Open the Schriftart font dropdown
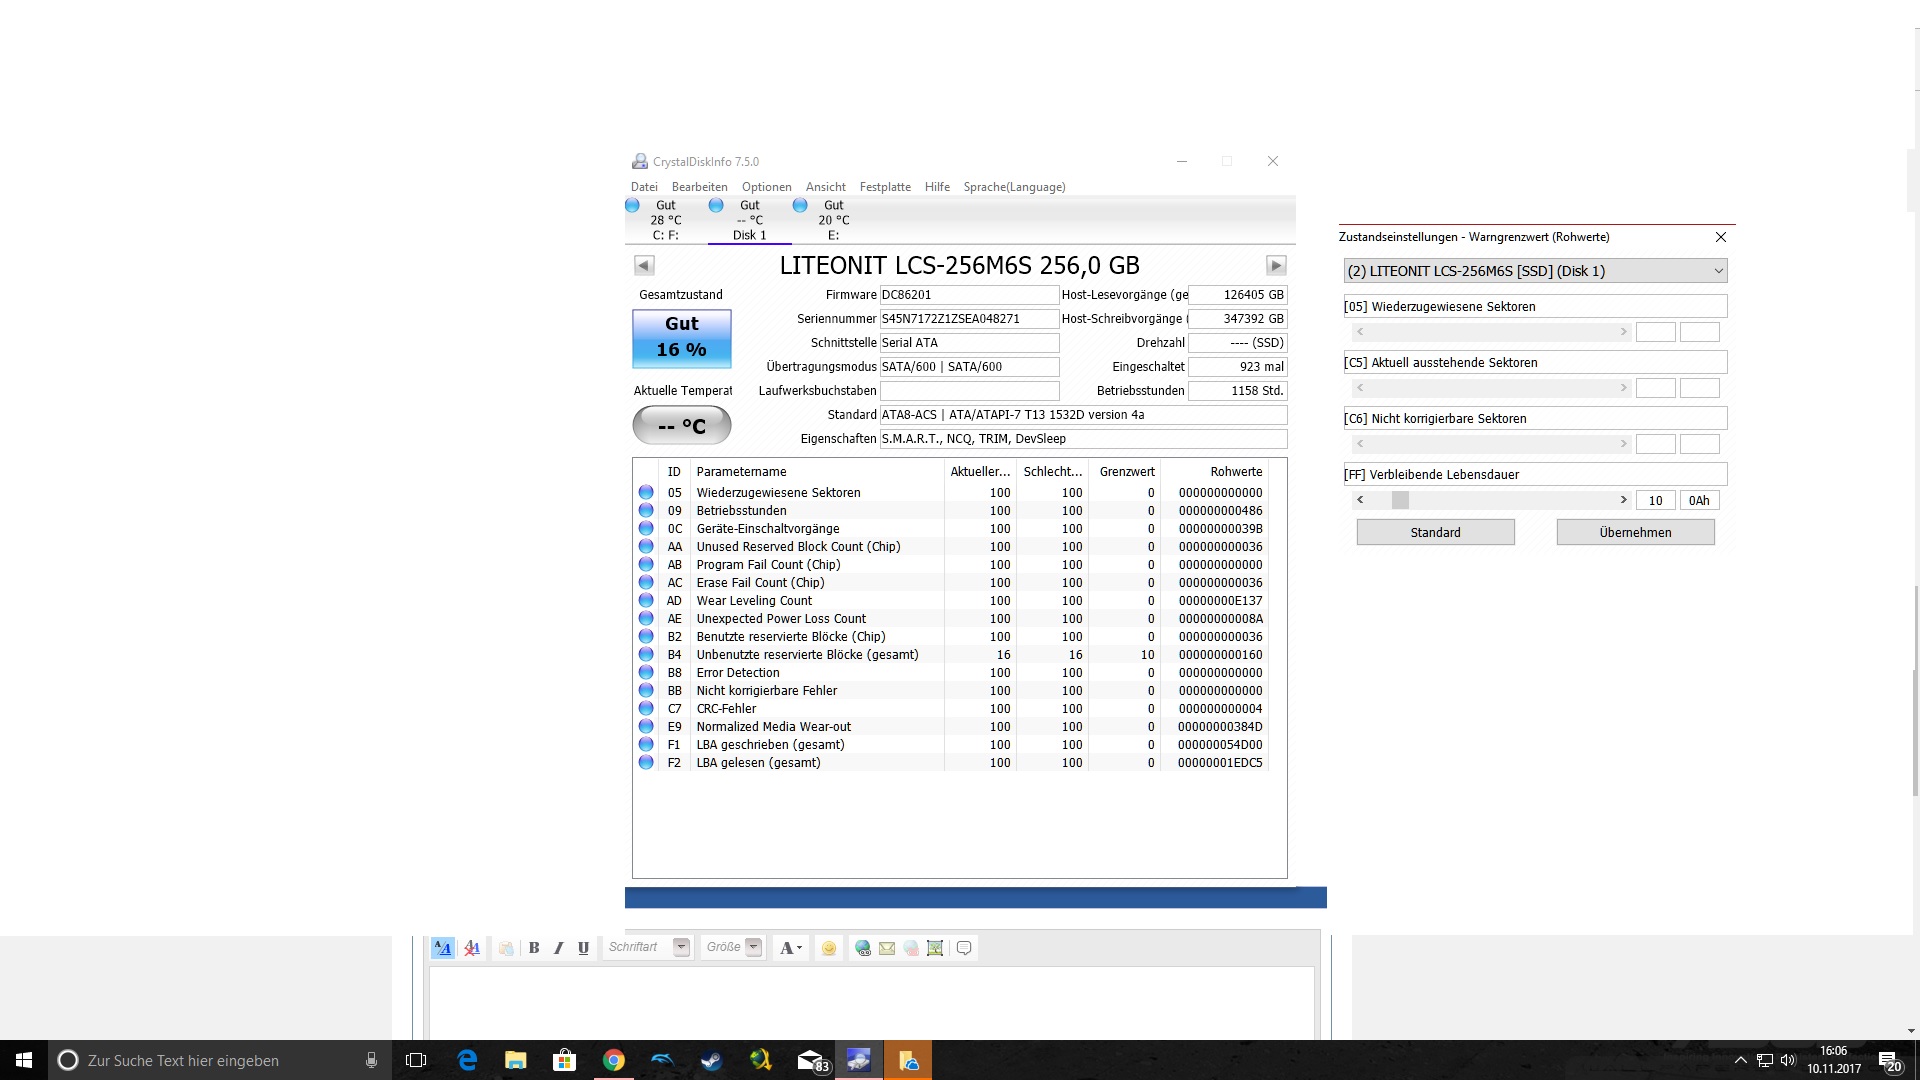Image resolution: width=1920 pixels, height=1080 pixels. [681, 947]
